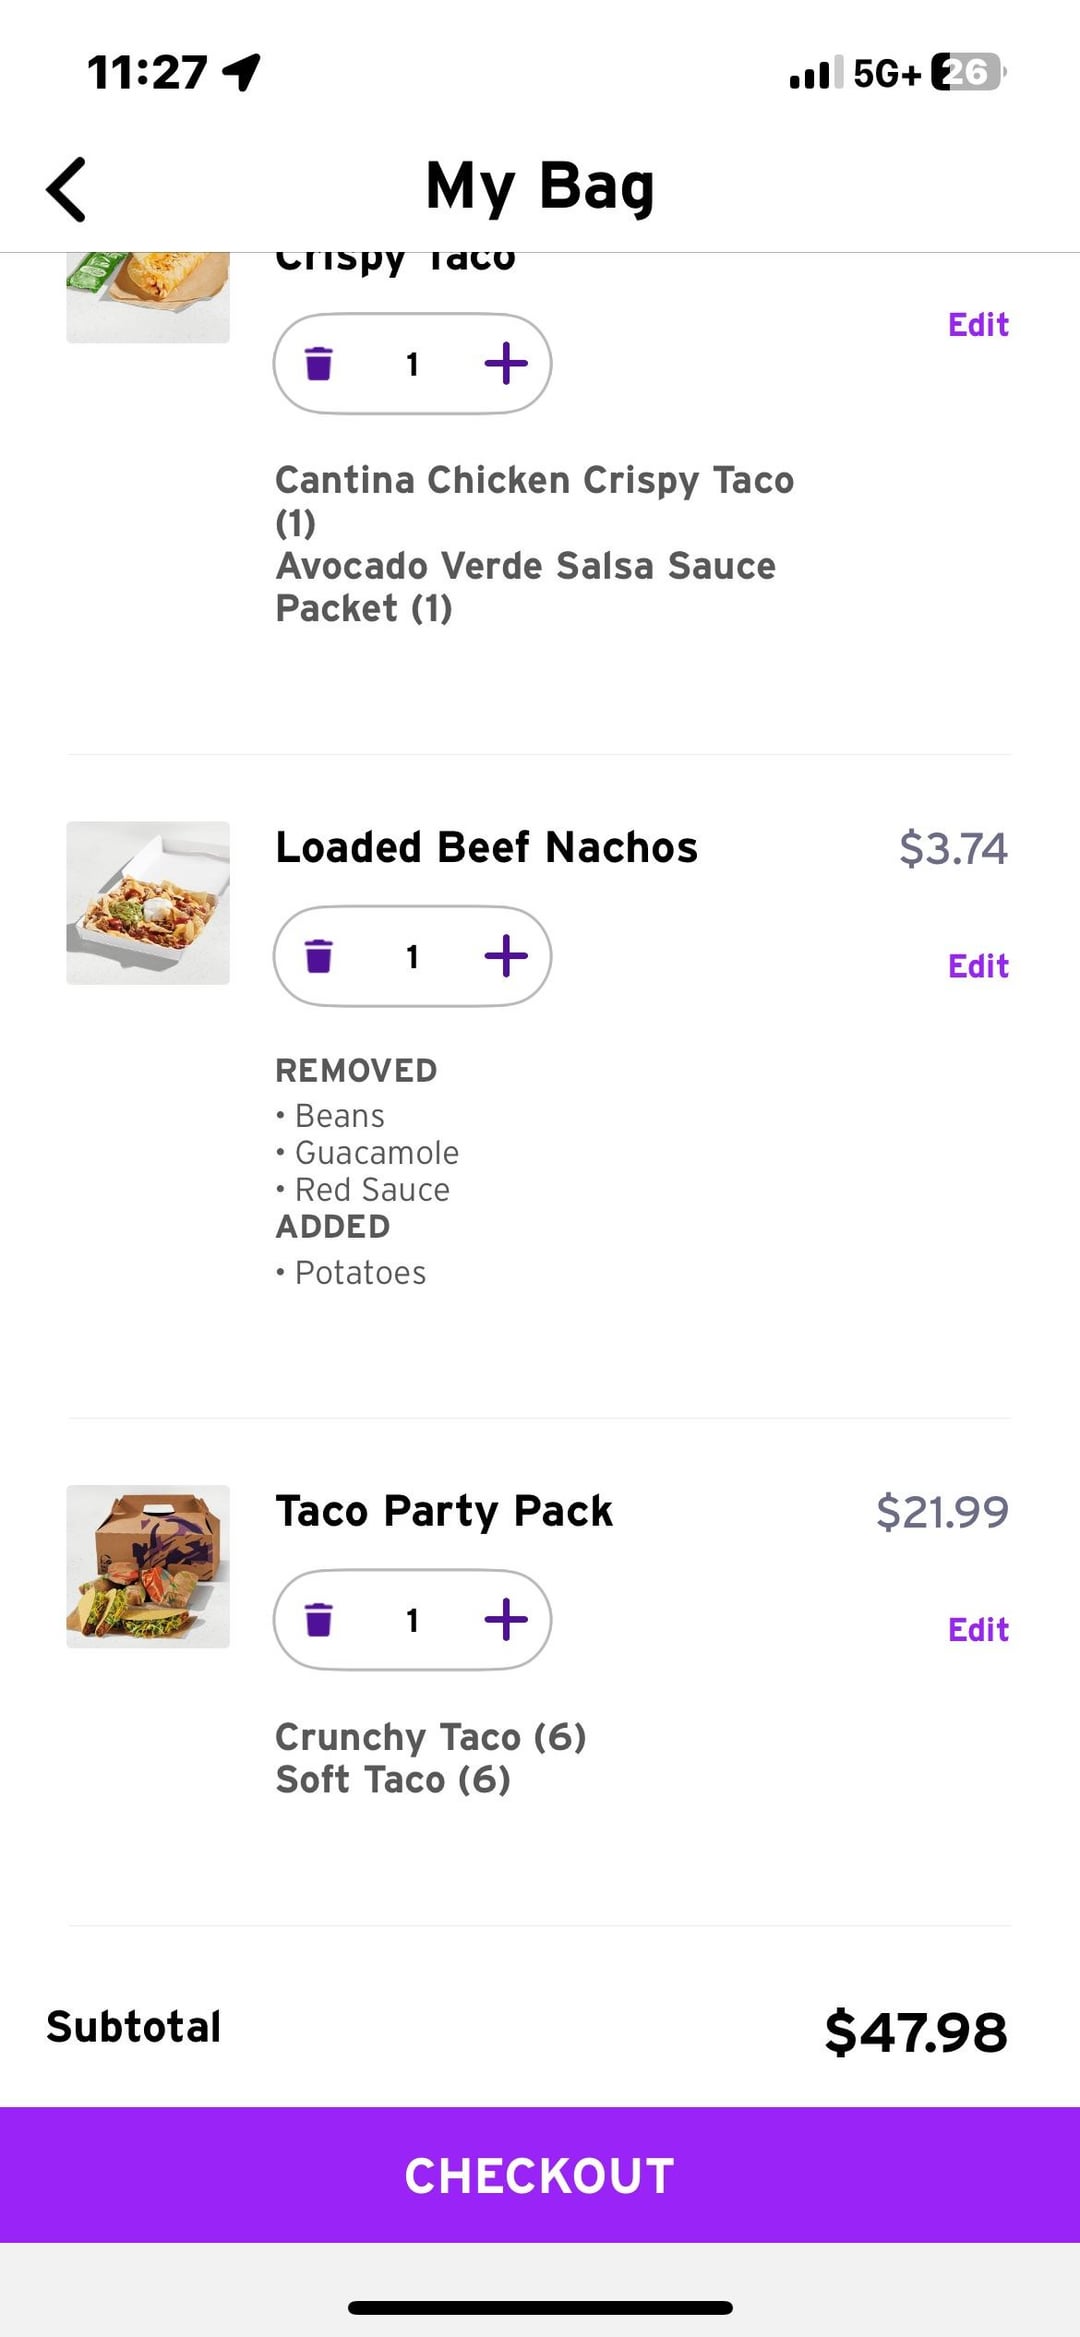
Task: Add one more Taco Party Pack
Action: point(506,1619)
